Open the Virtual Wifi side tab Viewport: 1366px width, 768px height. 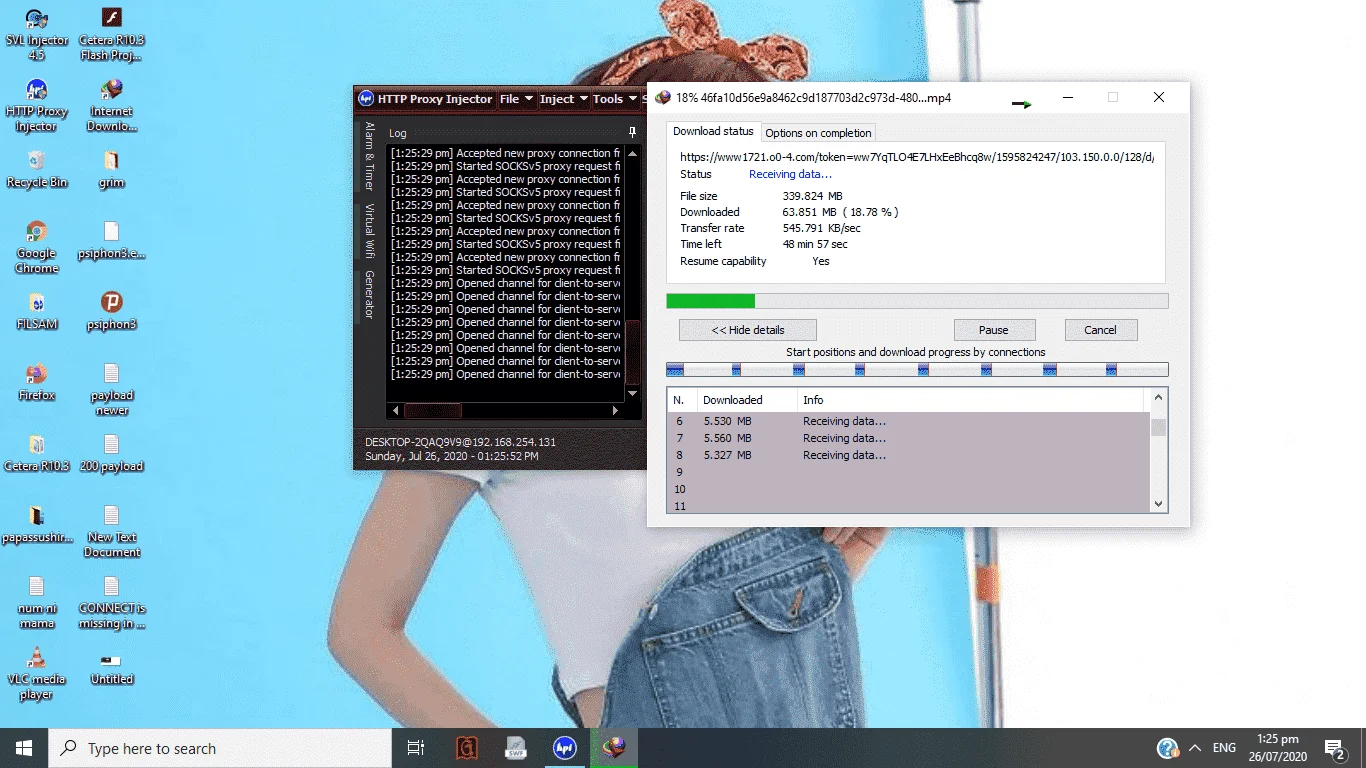point(369,231)
